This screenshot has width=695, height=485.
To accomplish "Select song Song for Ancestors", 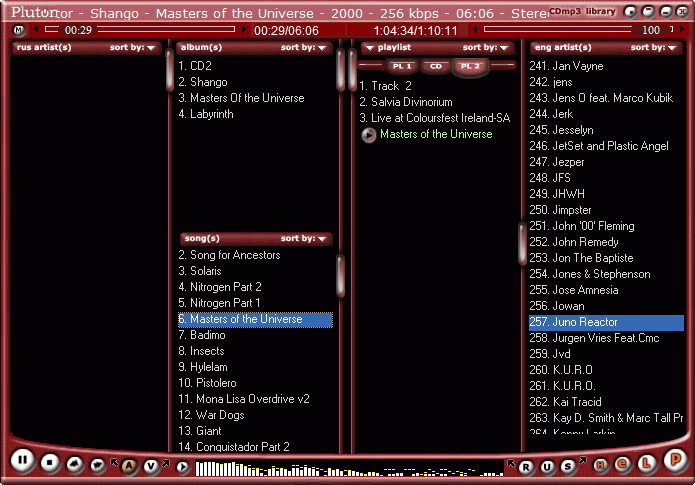I will (230, 255).
